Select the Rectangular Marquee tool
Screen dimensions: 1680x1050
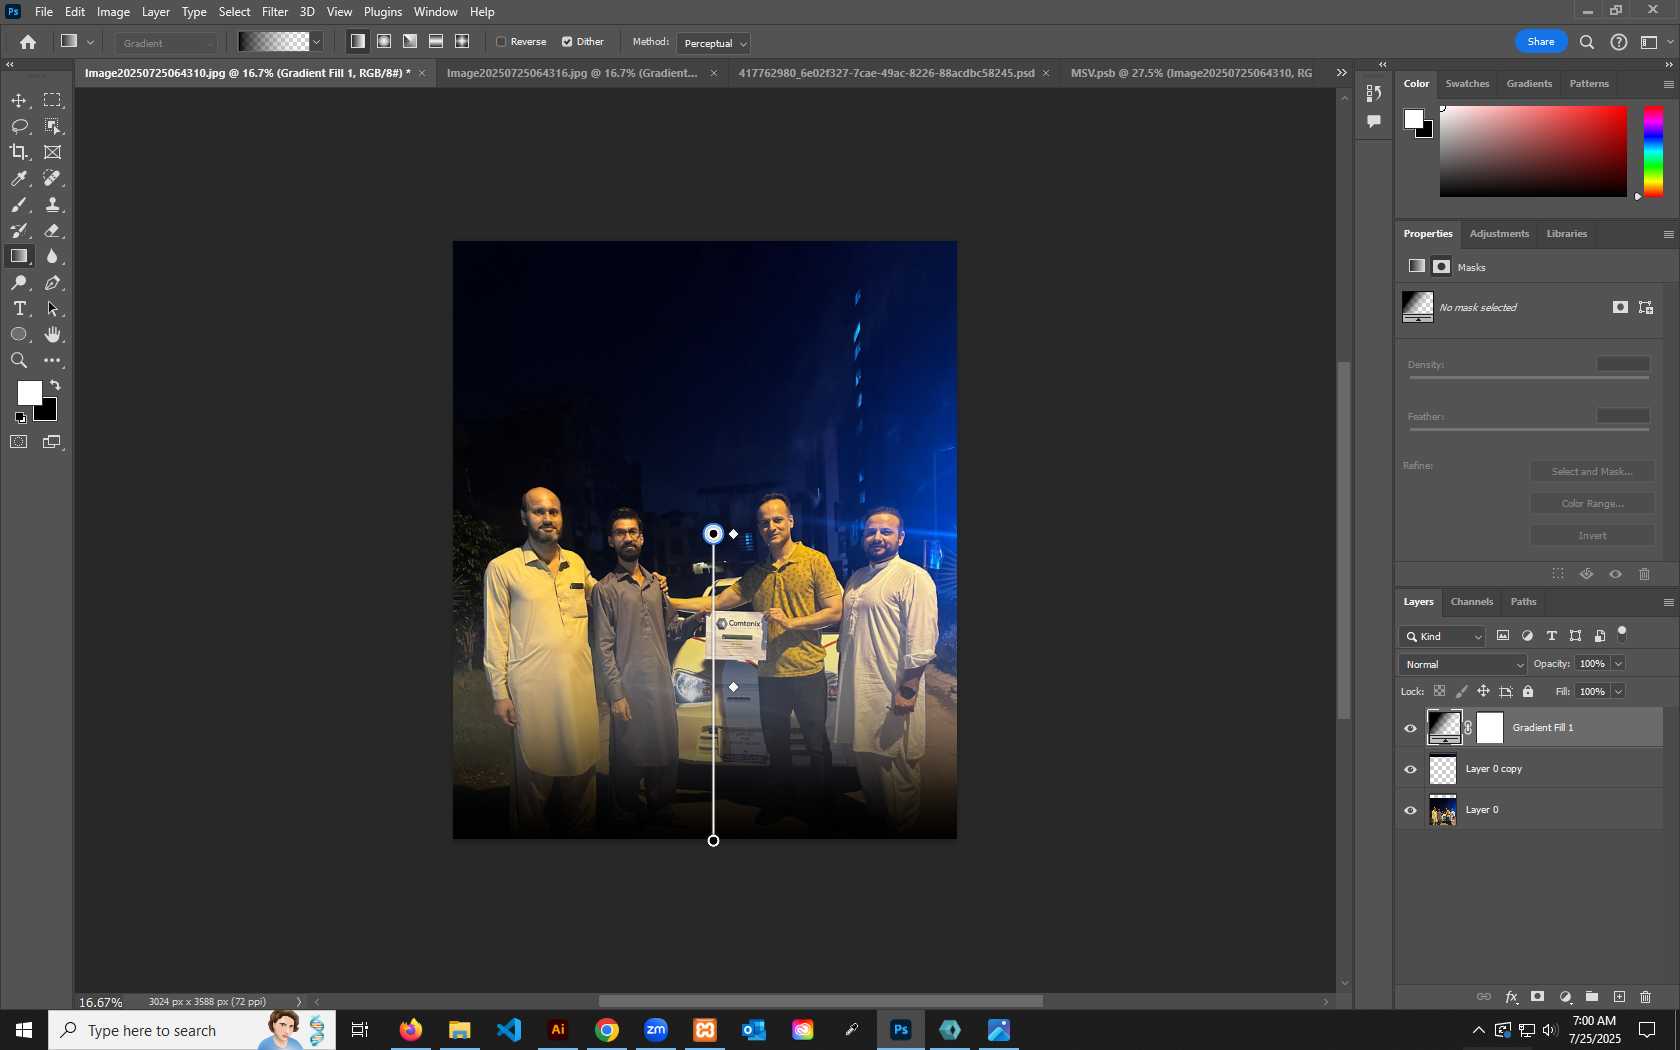[x=53, y=100]
